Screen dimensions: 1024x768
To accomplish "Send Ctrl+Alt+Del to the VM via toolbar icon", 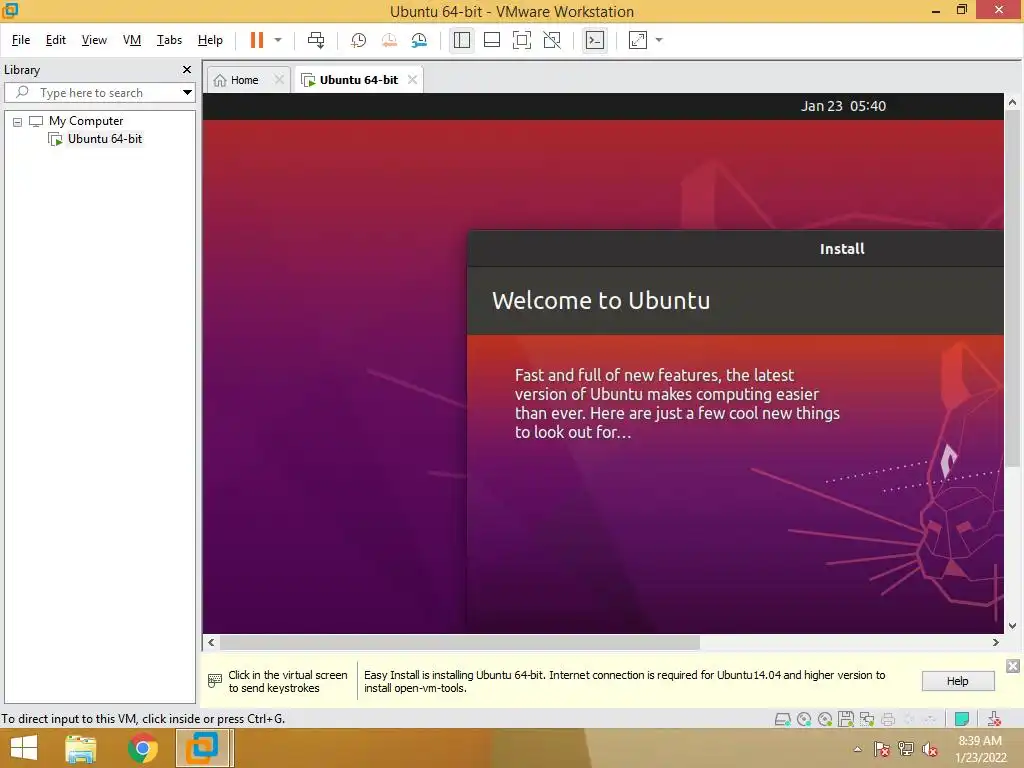I will pyautogui.click(x=316, y=40).
